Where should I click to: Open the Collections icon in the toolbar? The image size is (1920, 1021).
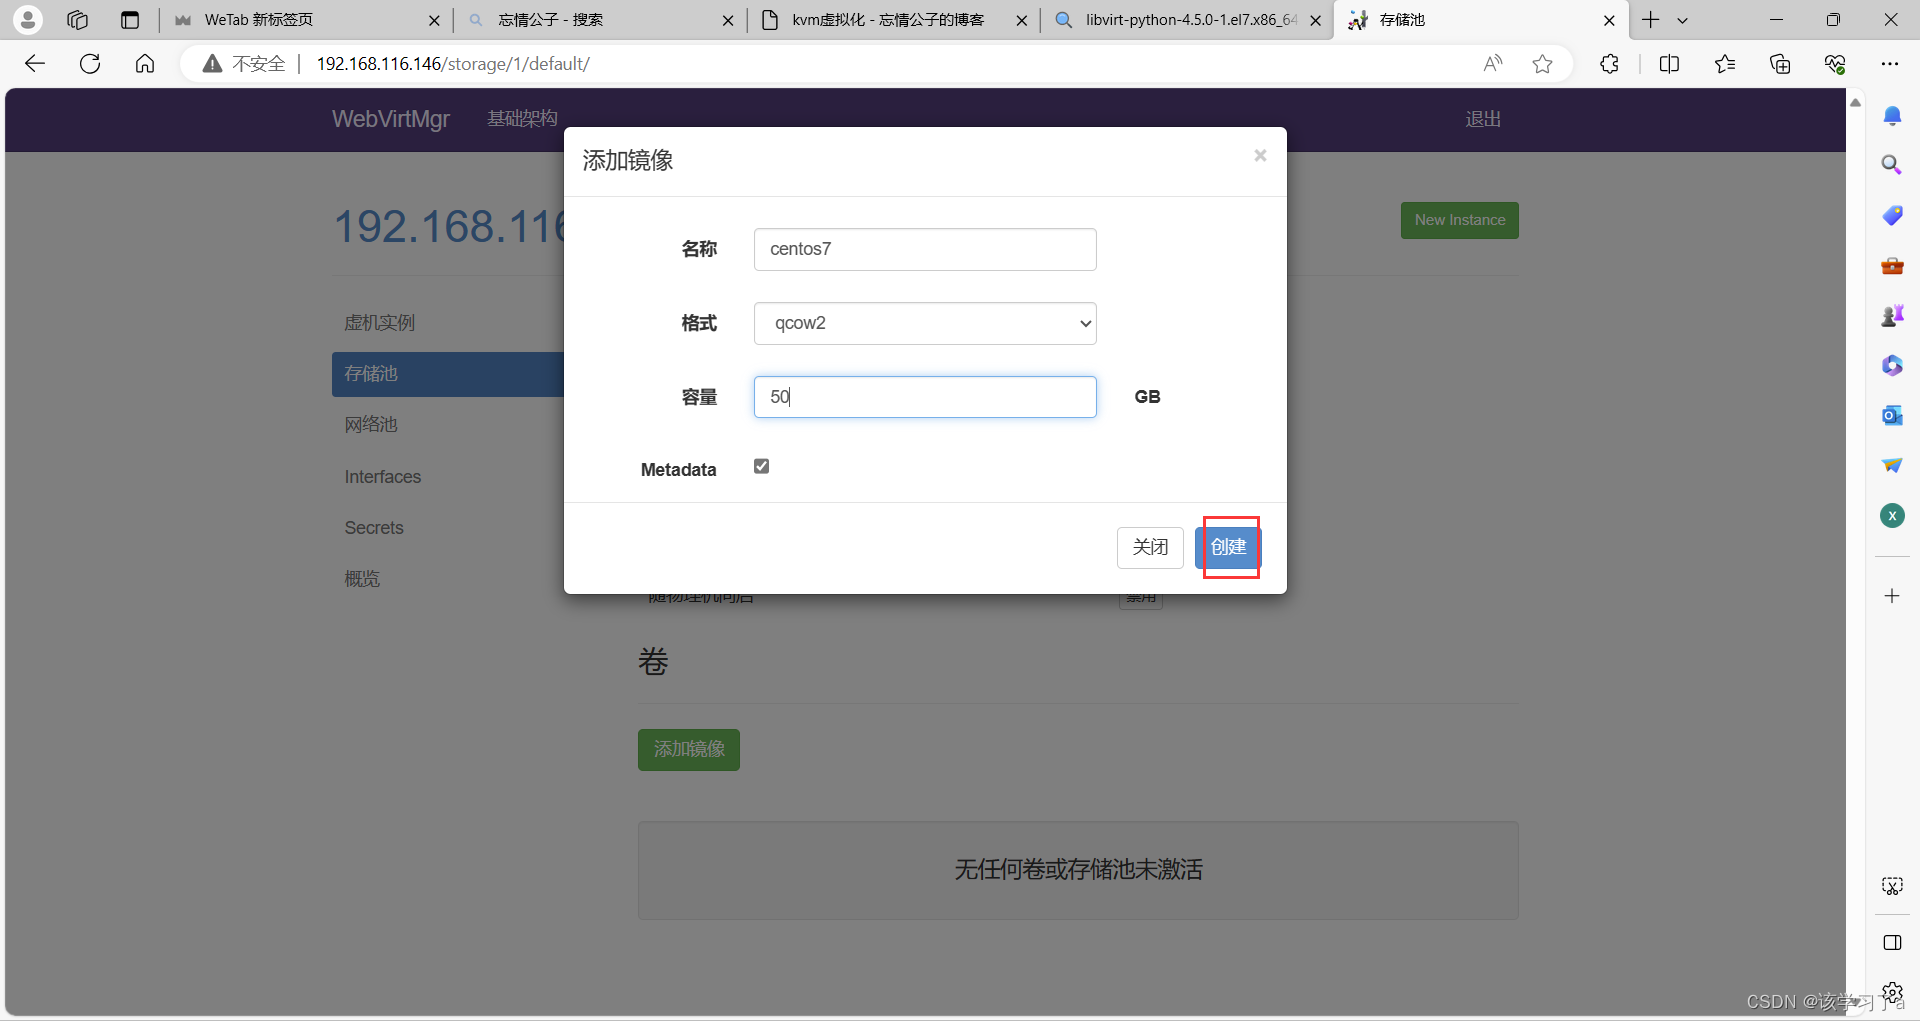1780,64
